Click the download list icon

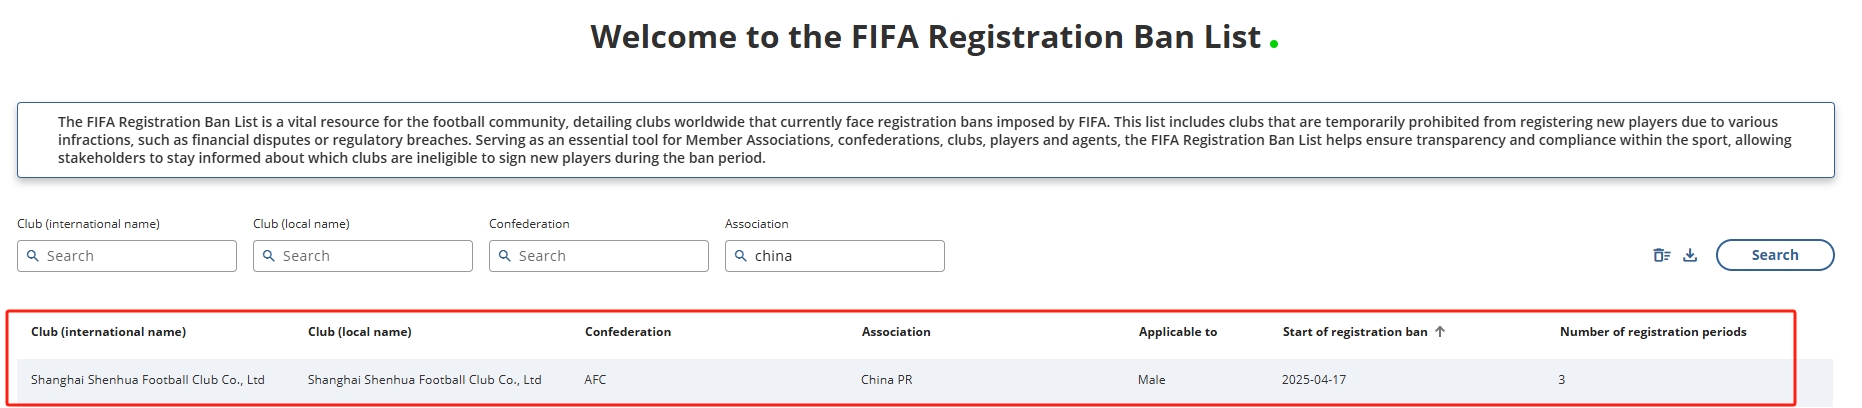coord(1690,255)
